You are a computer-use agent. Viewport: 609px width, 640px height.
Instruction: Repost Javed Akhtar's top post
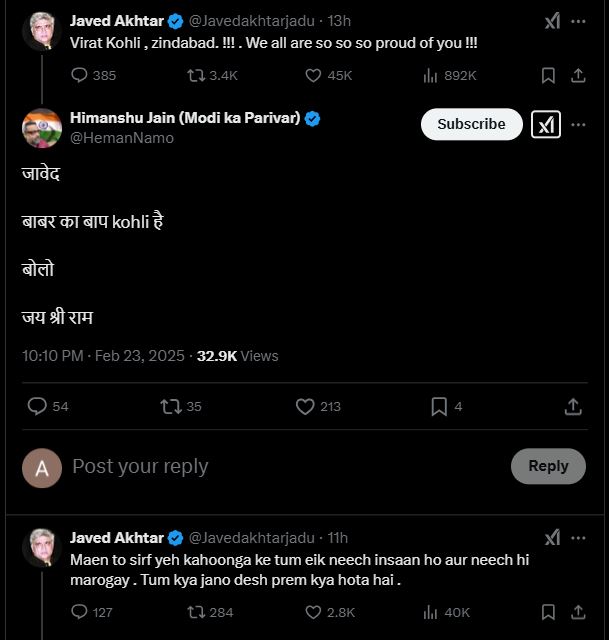coord(196,75)
